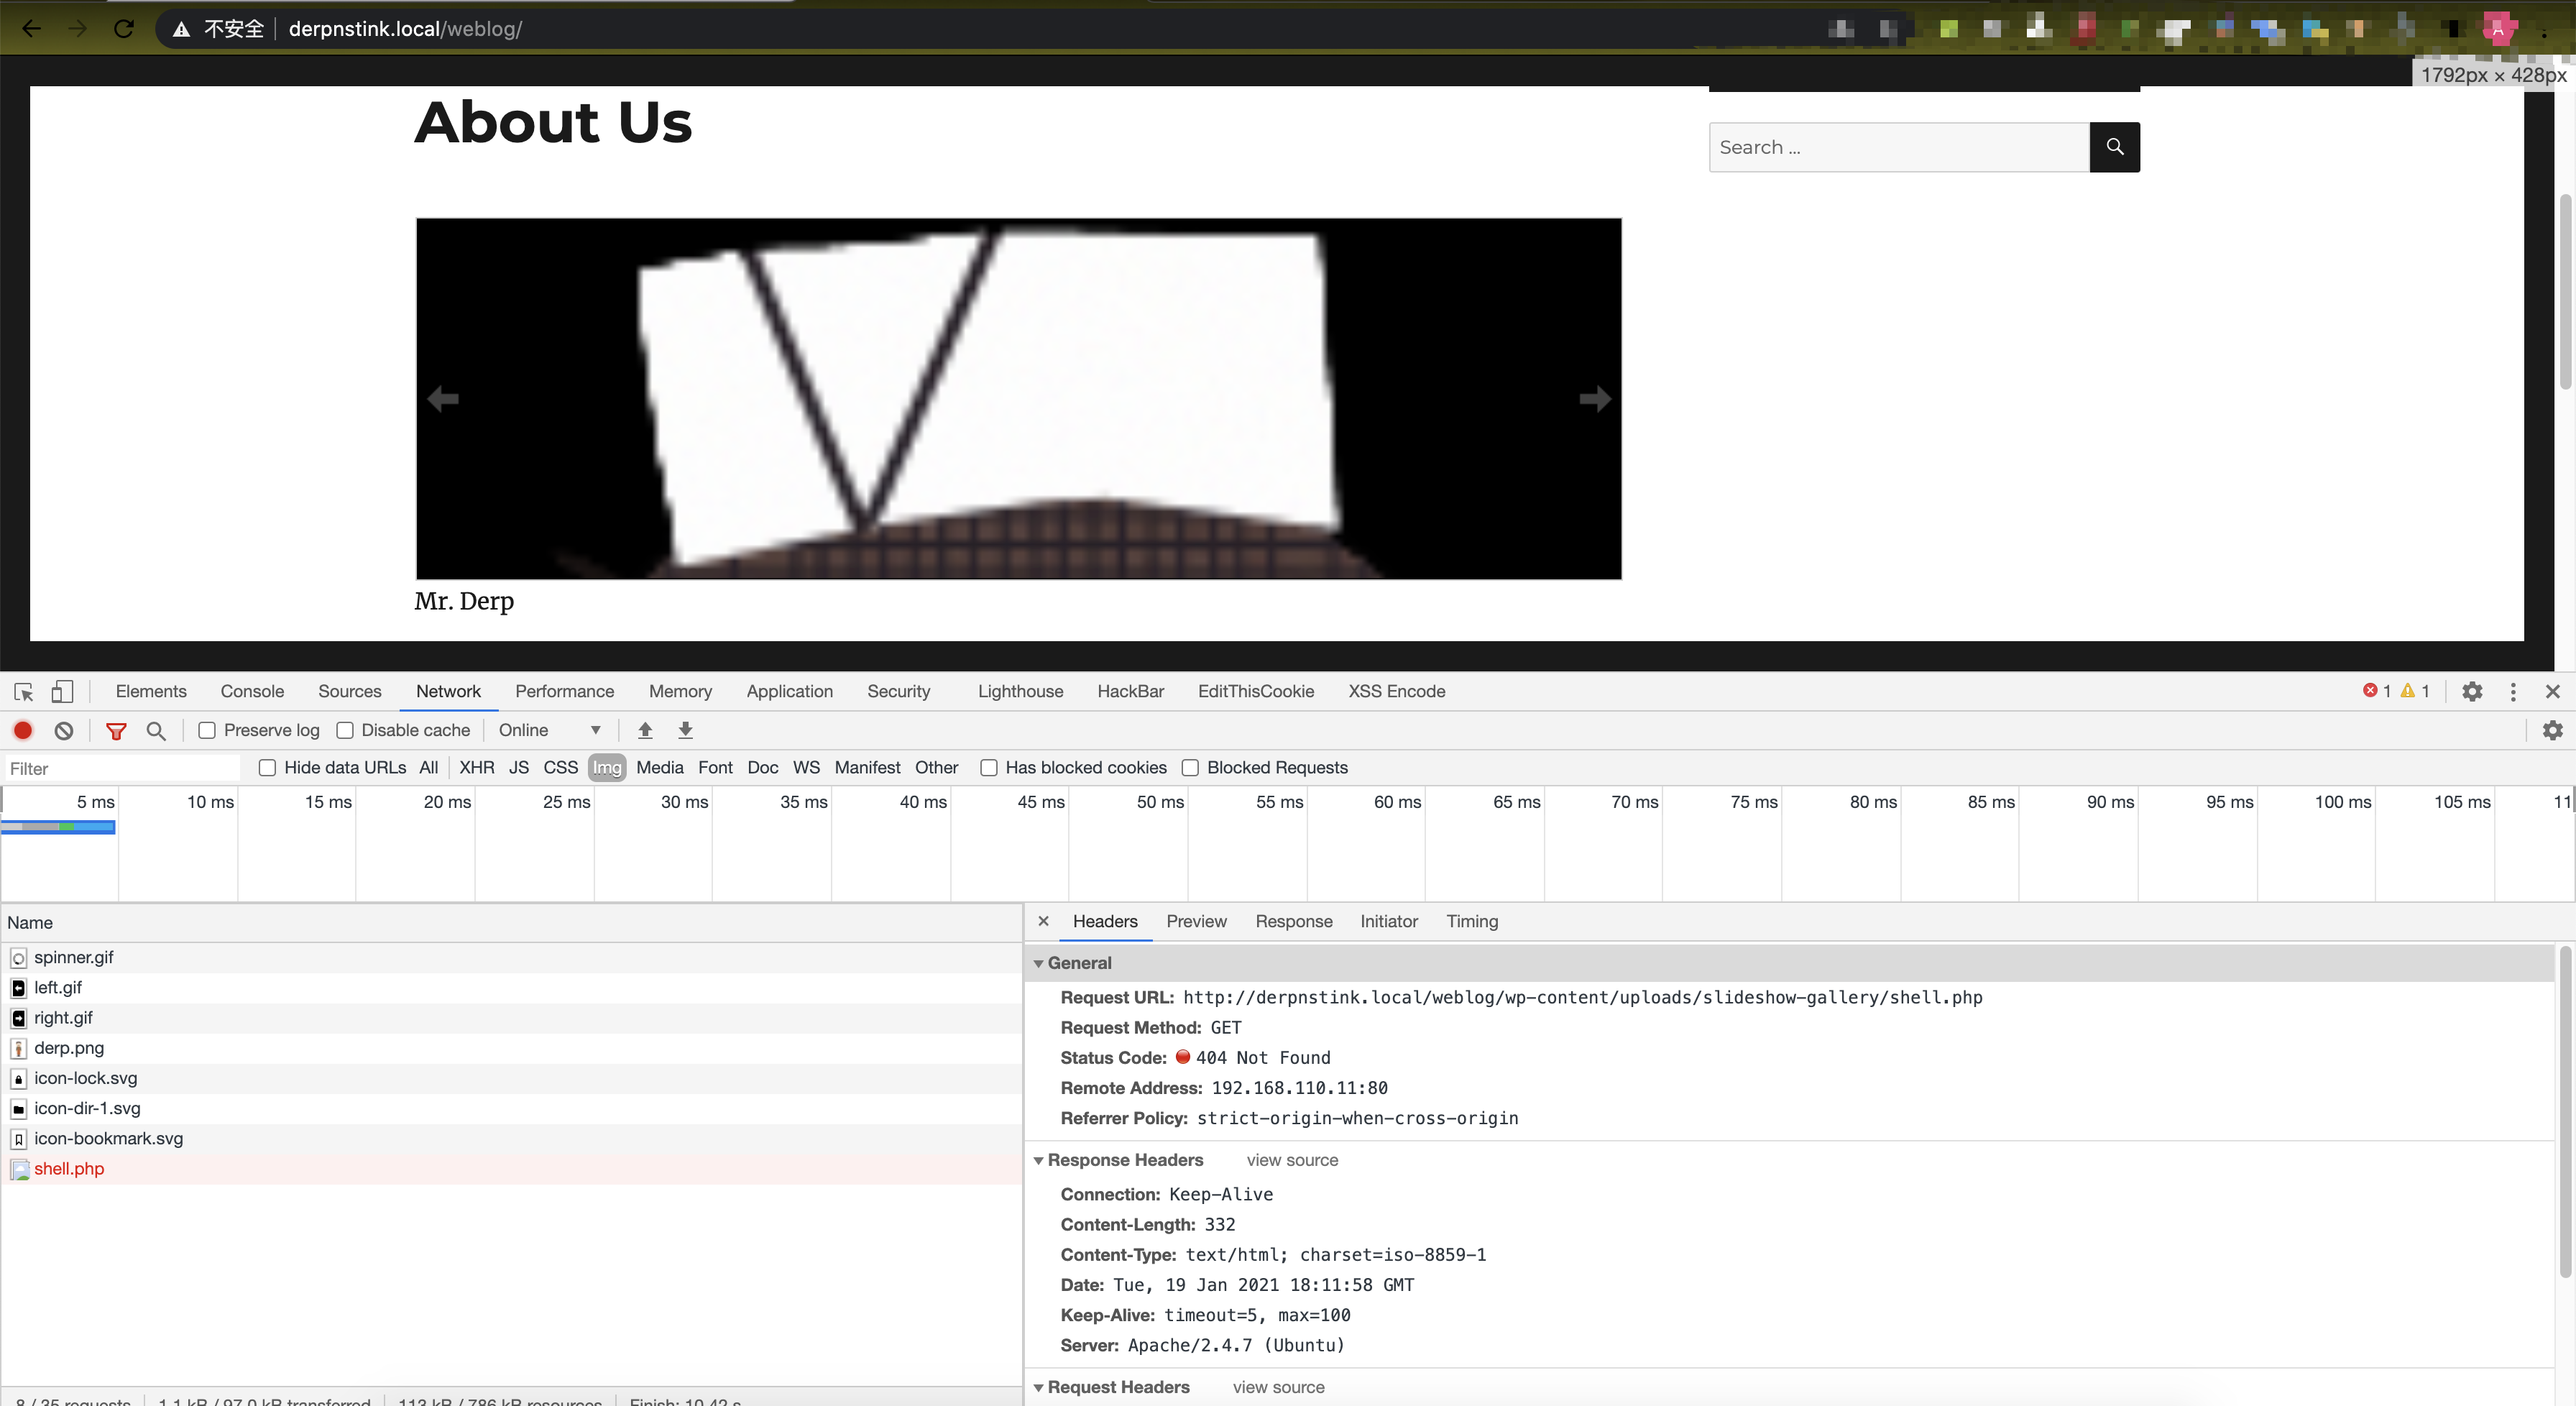Open DevTools more options menu
Image resolution: width=2576 pixels, height=1406 pixels.
(2513, 691)
